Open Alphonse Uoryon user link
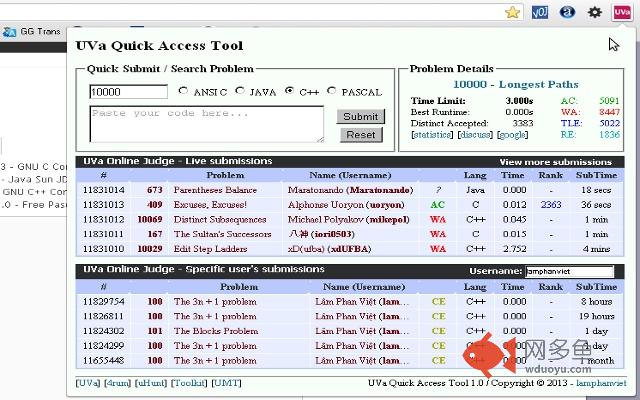Screen dimensions: 640x400 346,205
